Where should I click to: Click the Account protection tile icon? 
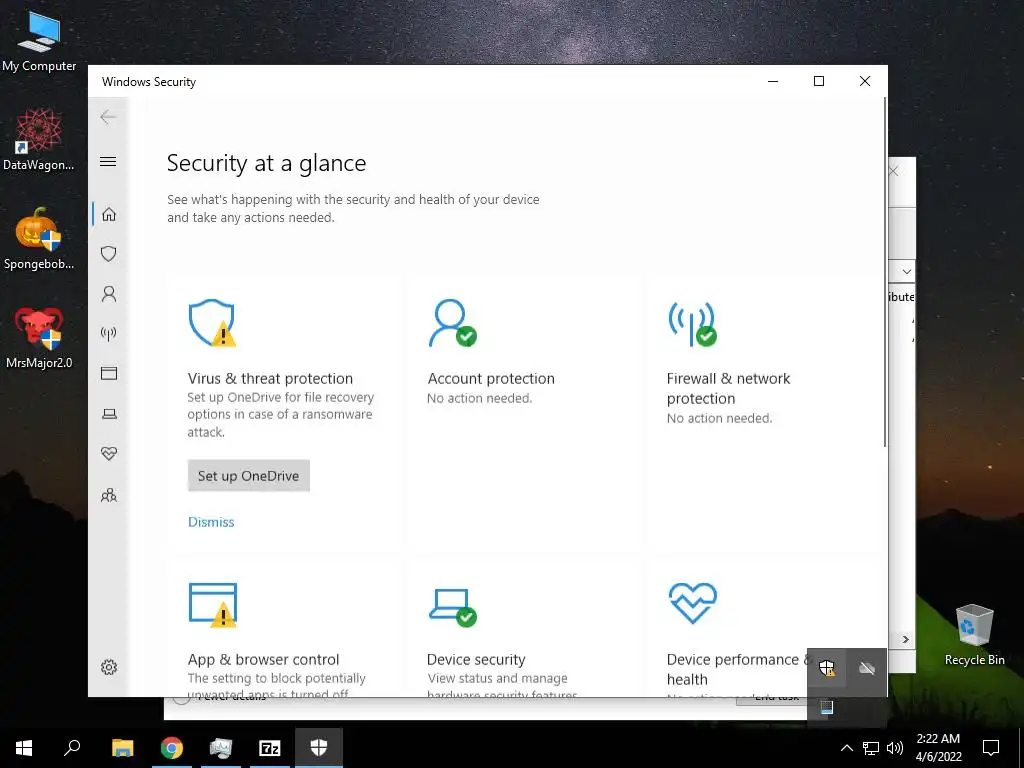452,323
